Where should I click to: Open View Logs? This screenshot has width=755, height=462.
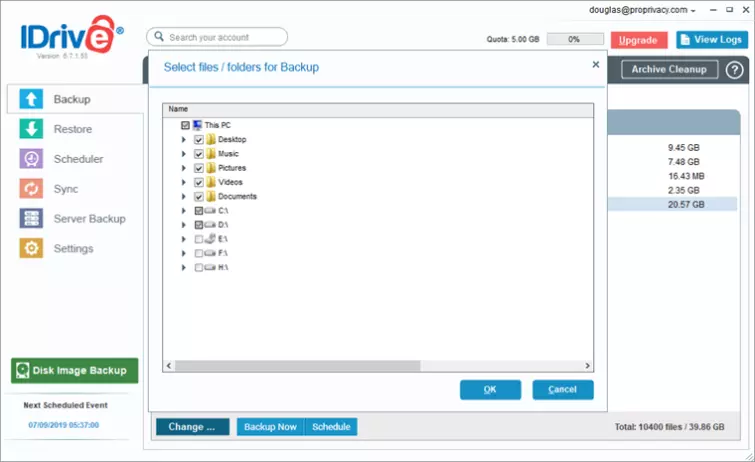712,40
